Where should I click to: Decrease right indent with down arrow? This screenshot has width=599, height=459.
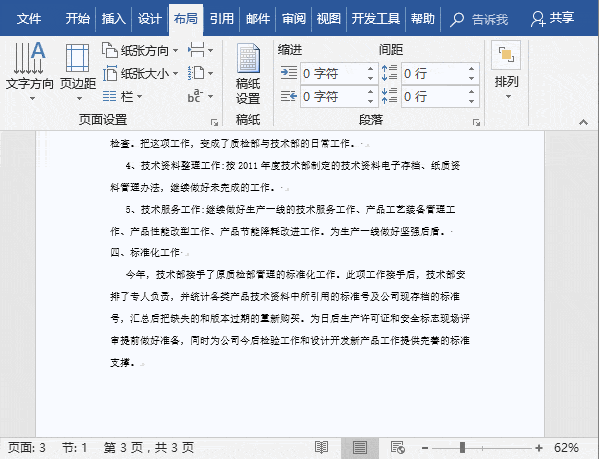[371, 102]
